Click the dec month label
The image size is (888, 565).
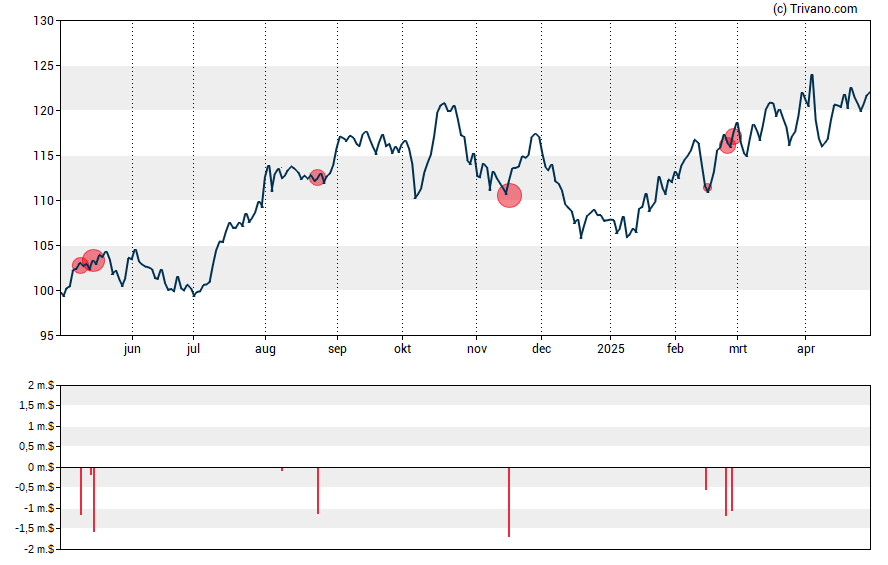coord(541,349)
